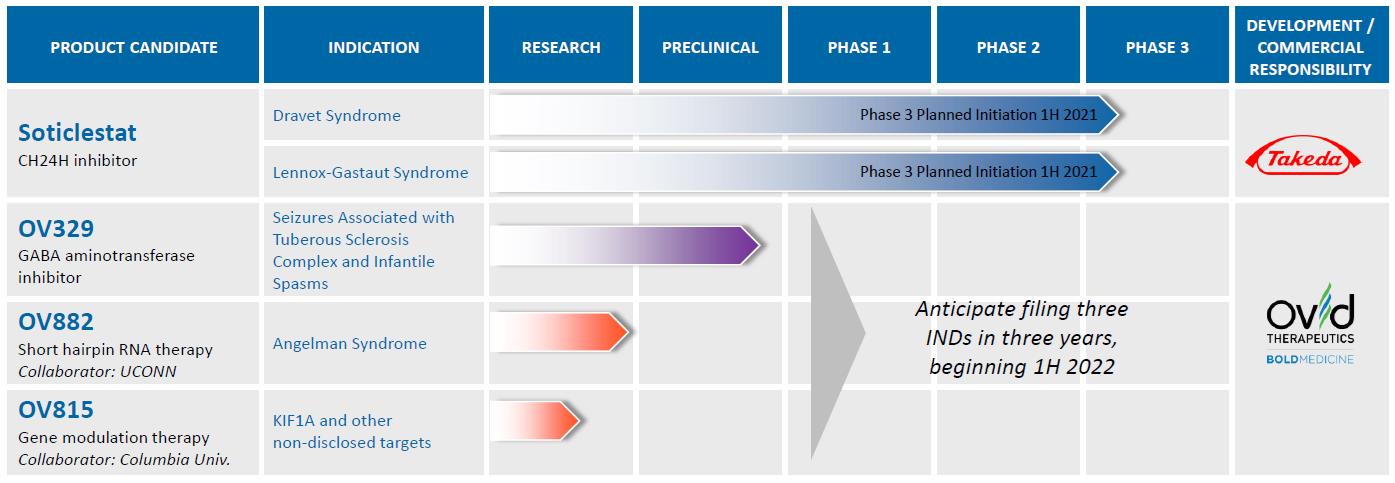Open the Angelman Syndrome indication
The image size is (1395, 483).
click(349, 344)
